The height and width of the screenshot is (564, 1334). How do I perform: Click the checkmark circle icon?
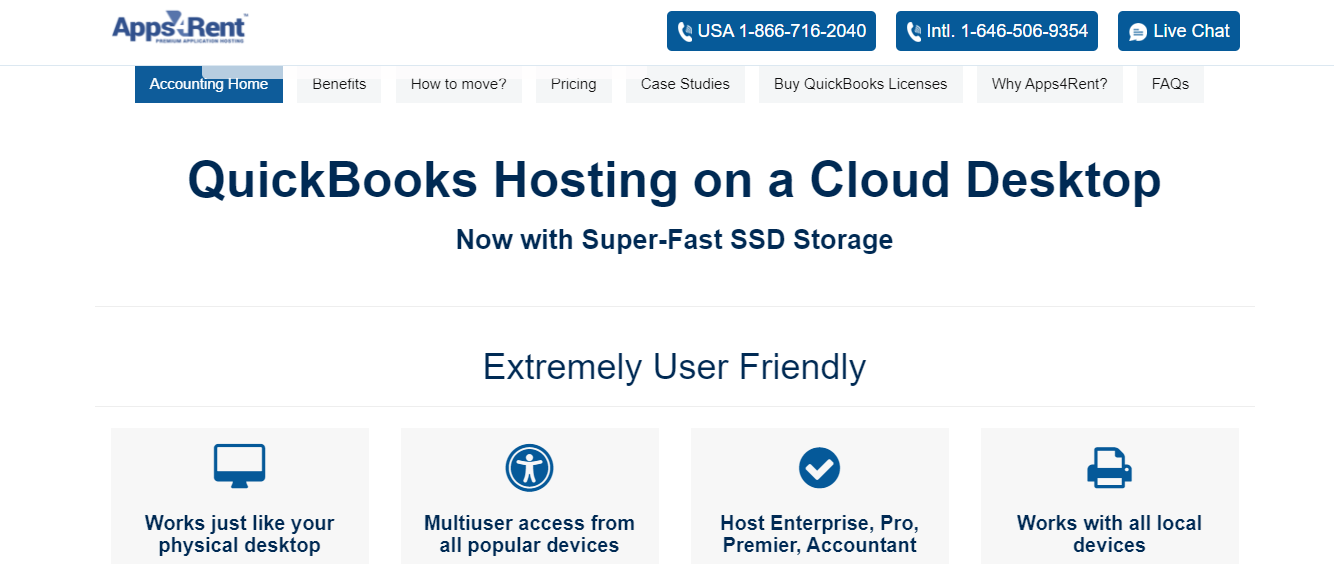[x=819, y=467]
